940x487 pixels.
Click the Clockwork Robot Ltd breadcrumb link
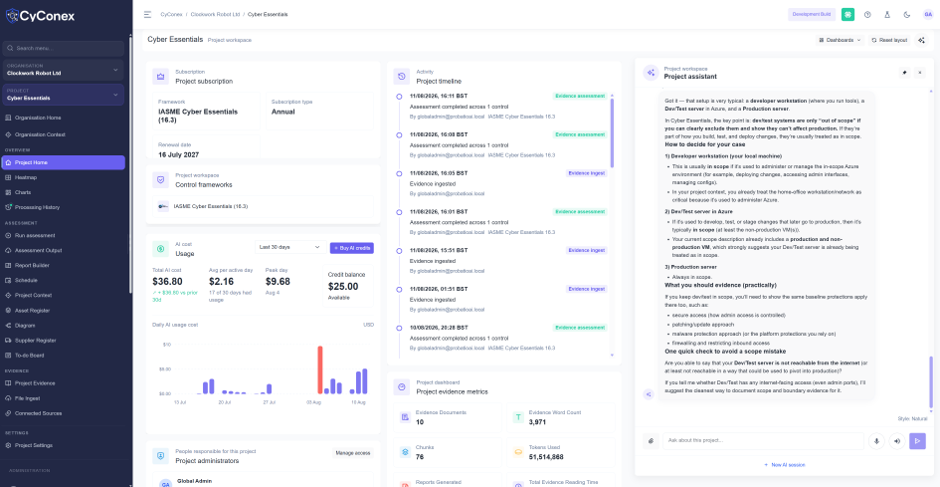[x=215, y=14]
